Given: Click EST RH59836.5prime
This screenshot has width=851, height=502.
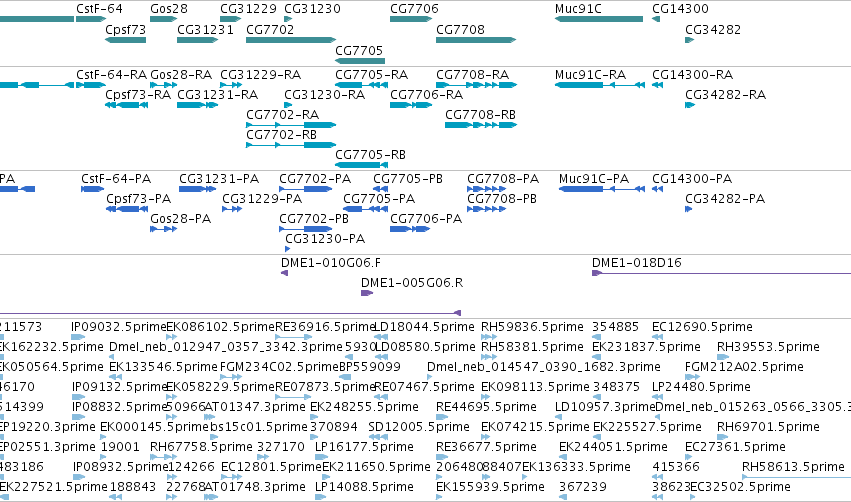Looking at the screenshot, I should tap(489, 337).
